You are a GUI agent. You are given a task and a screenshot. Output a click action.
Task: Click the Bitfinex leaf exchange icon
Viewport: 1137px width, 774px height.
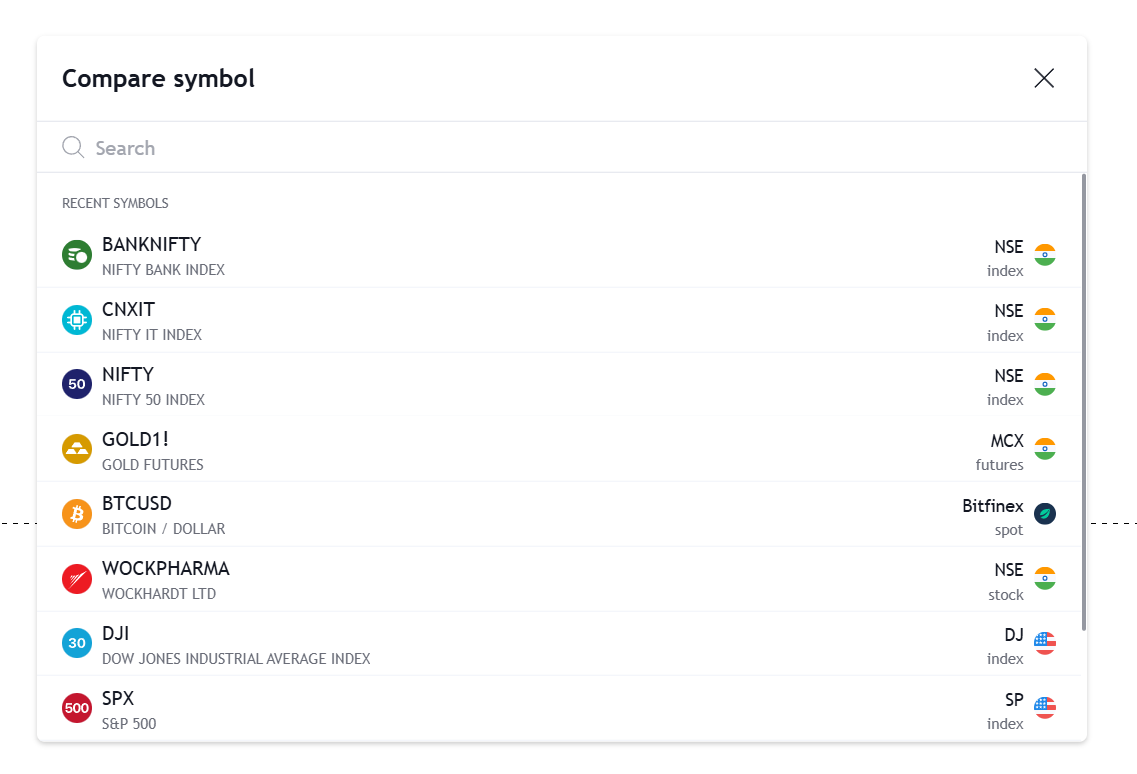pos(1045,514)
